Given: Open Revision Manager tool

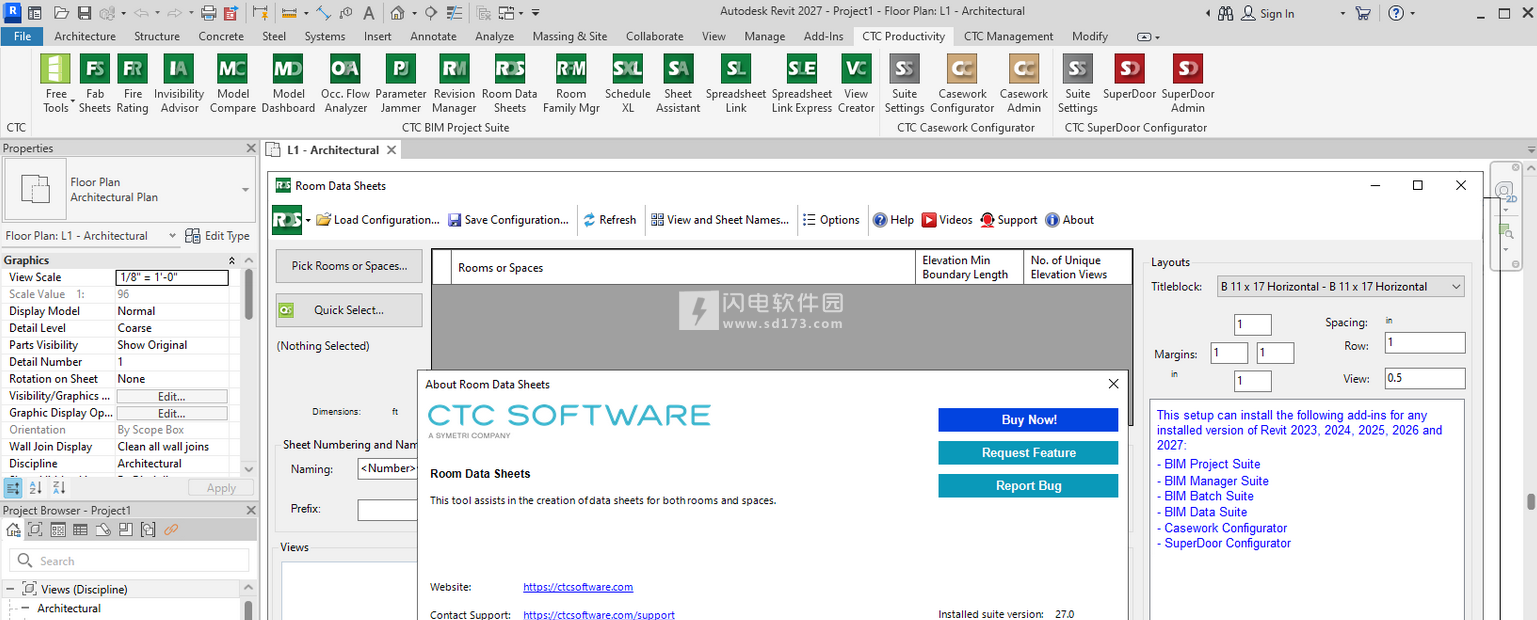Looking at the screenshot, I should click(455, 83).
